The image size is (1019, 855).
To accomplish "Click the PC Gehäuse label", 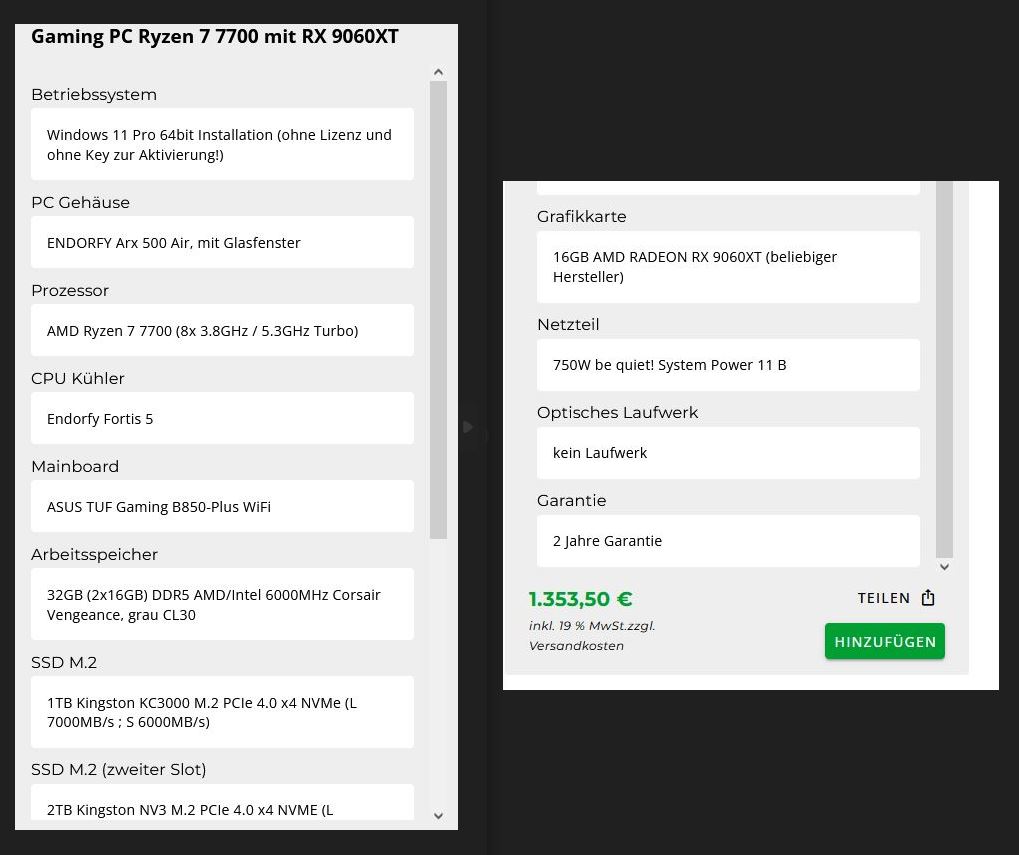I will click(81, 203).
